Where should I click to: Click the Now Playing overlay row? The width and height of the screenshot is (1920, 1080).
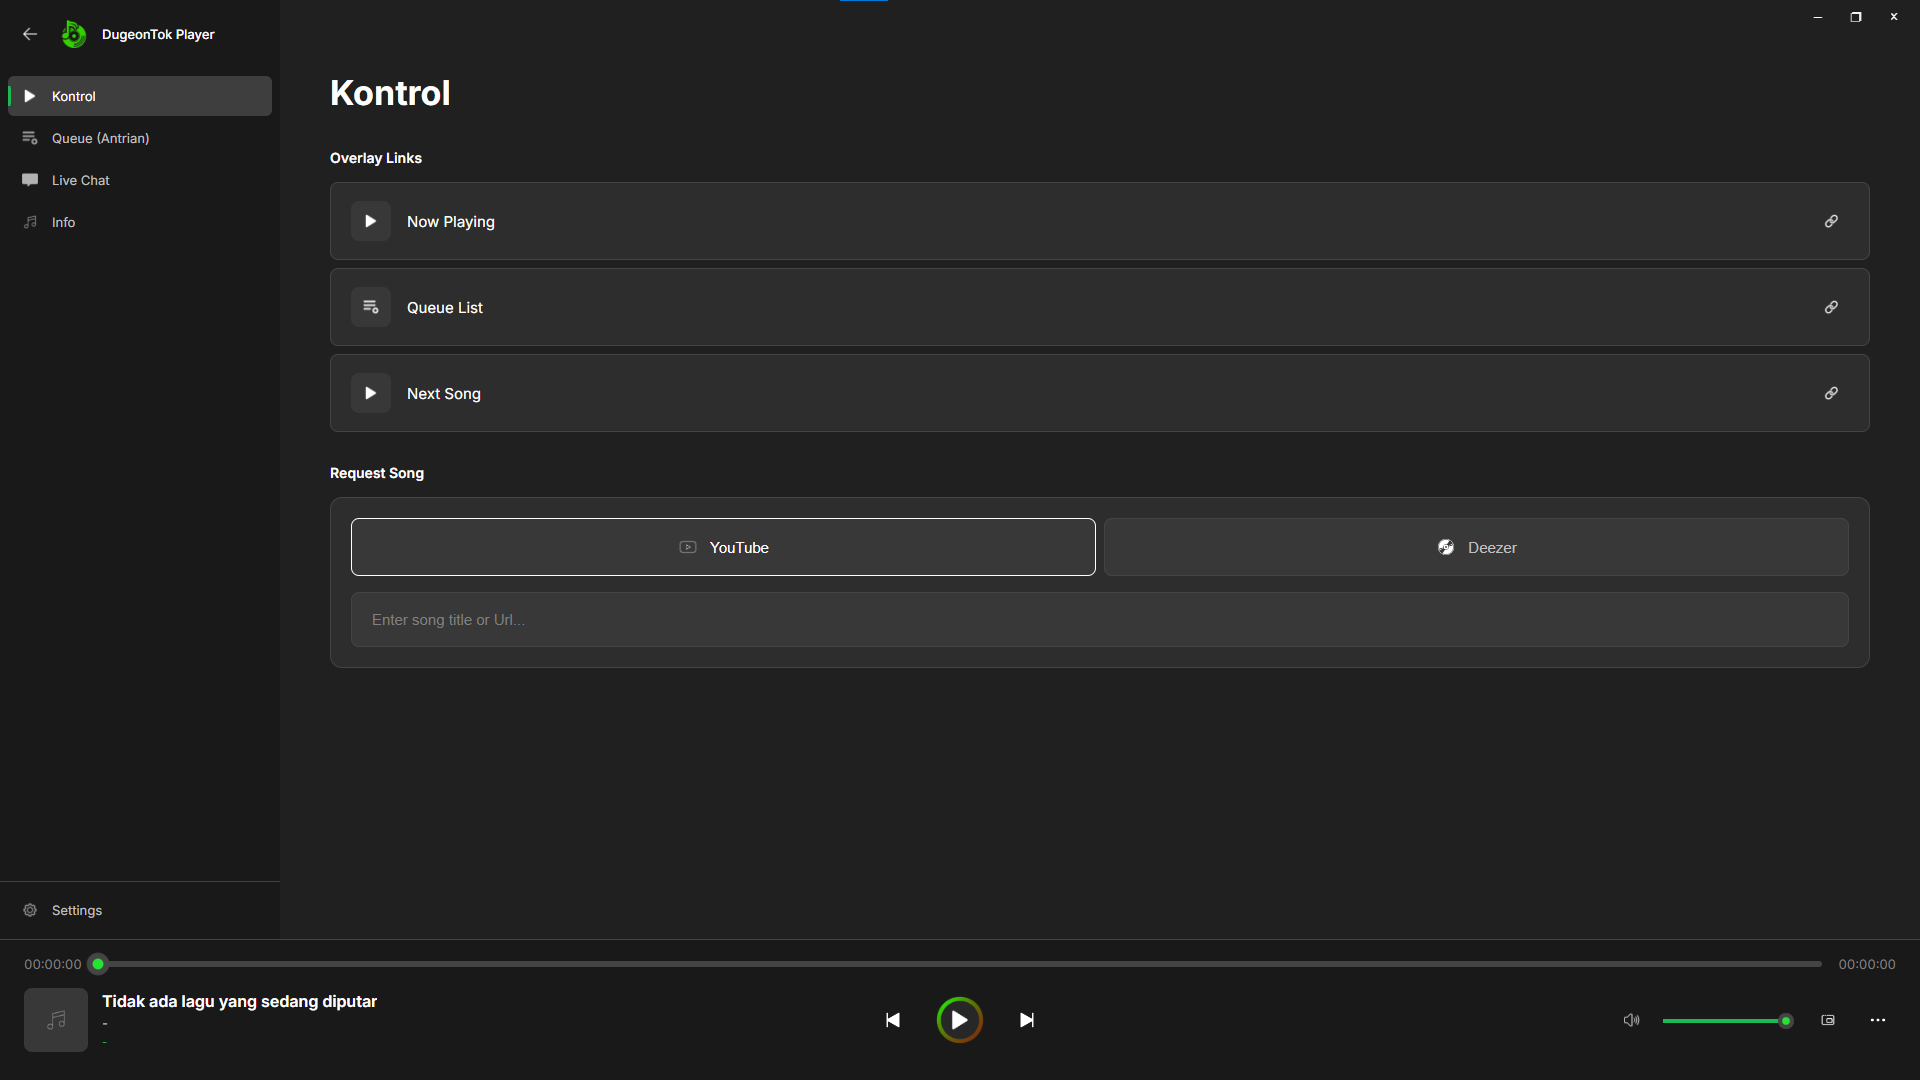[x=1000, y=221]
